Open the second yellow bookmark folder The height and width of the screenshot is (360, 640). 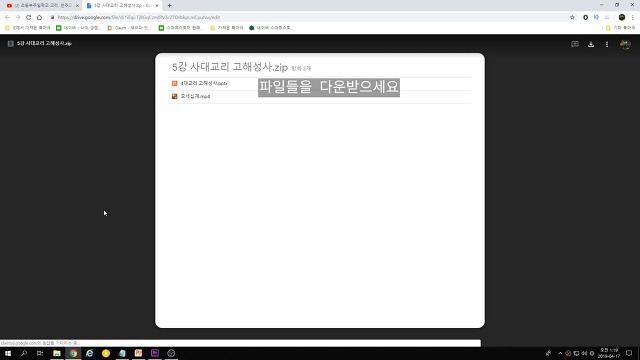tap(227, 28)
